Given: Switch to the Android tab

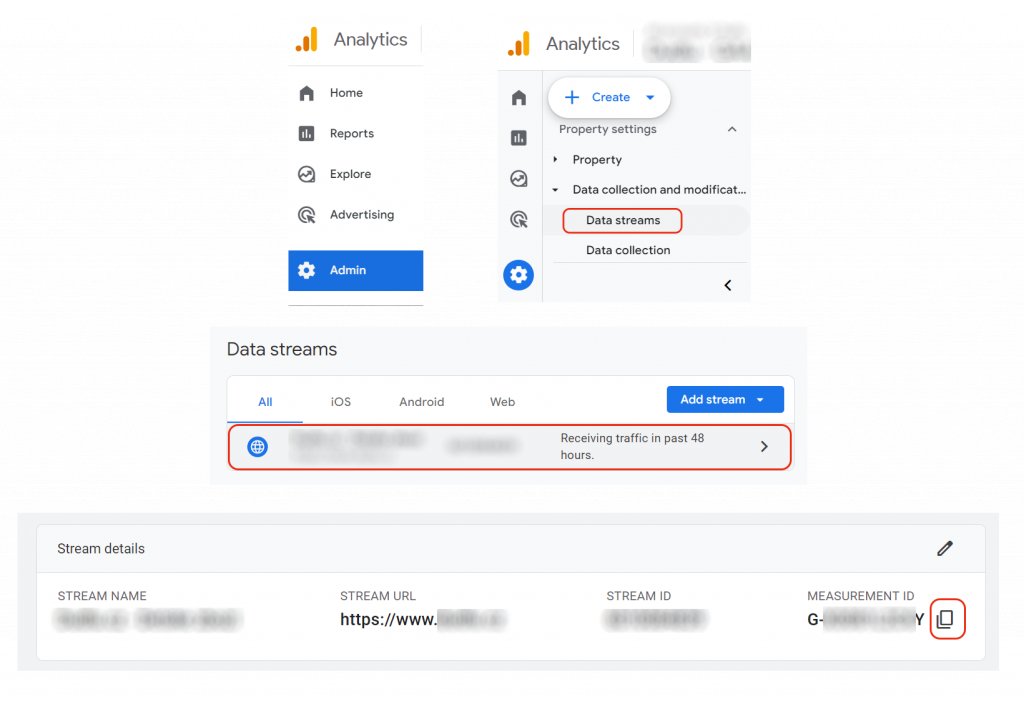Looking at the screenshot, I should pos(422,402).
